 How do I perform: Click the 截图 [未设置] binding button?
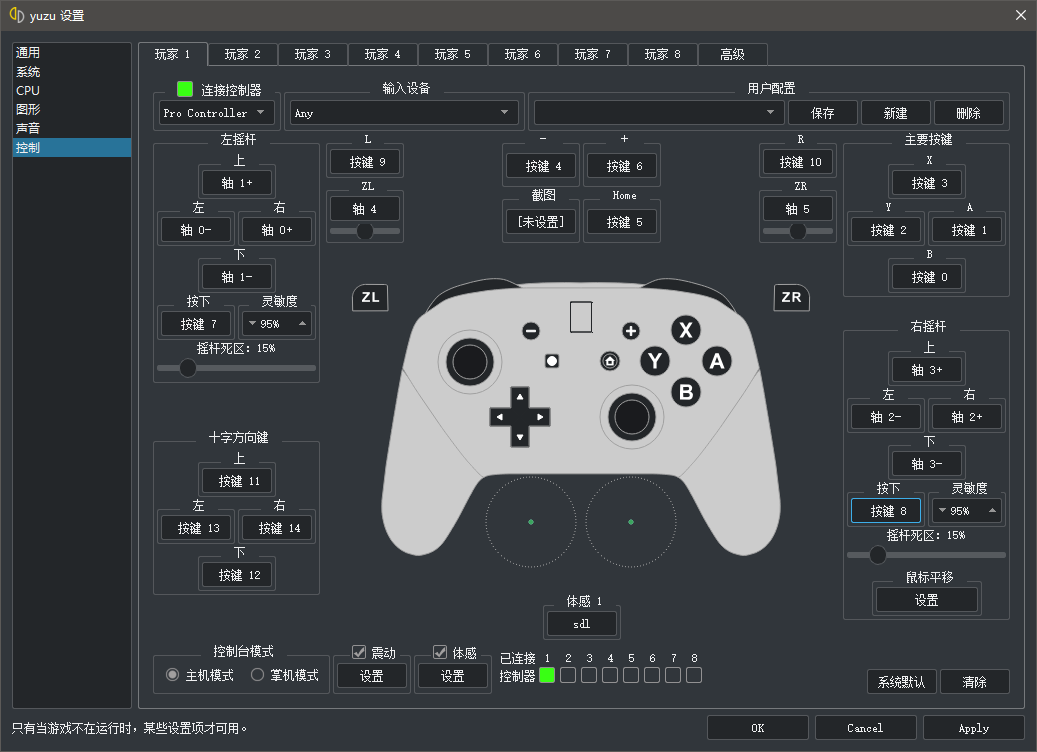click(x=540, y=222)
